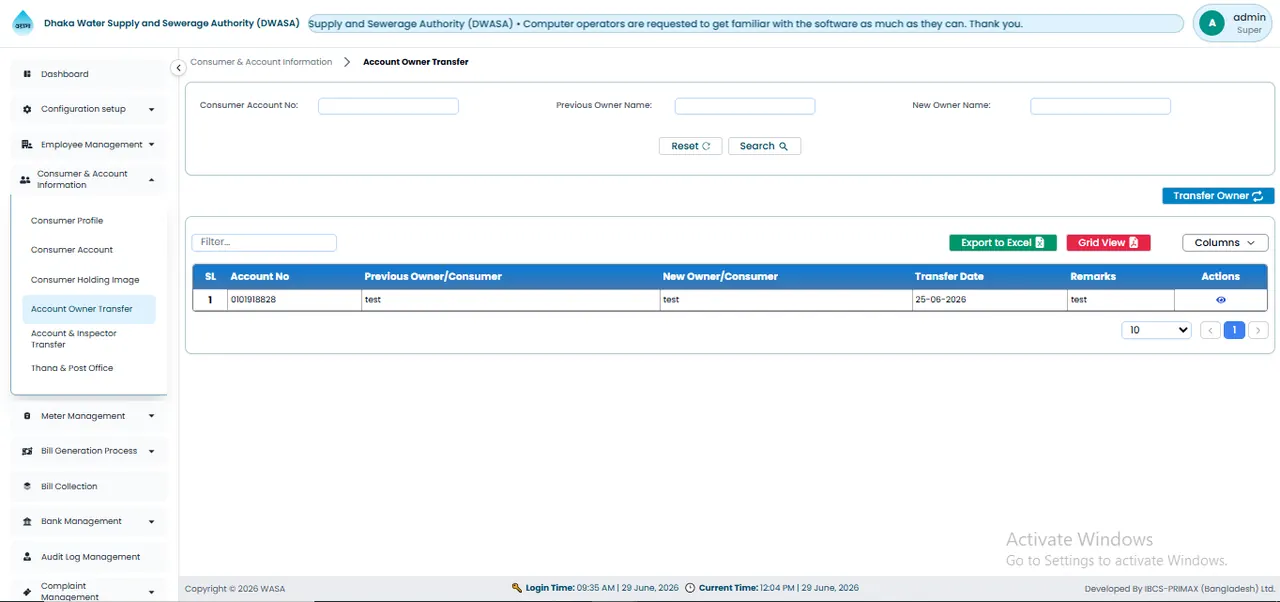Click the key icon beside Login Time
The height and width of the screenshot is (602, 1280).
517,588
